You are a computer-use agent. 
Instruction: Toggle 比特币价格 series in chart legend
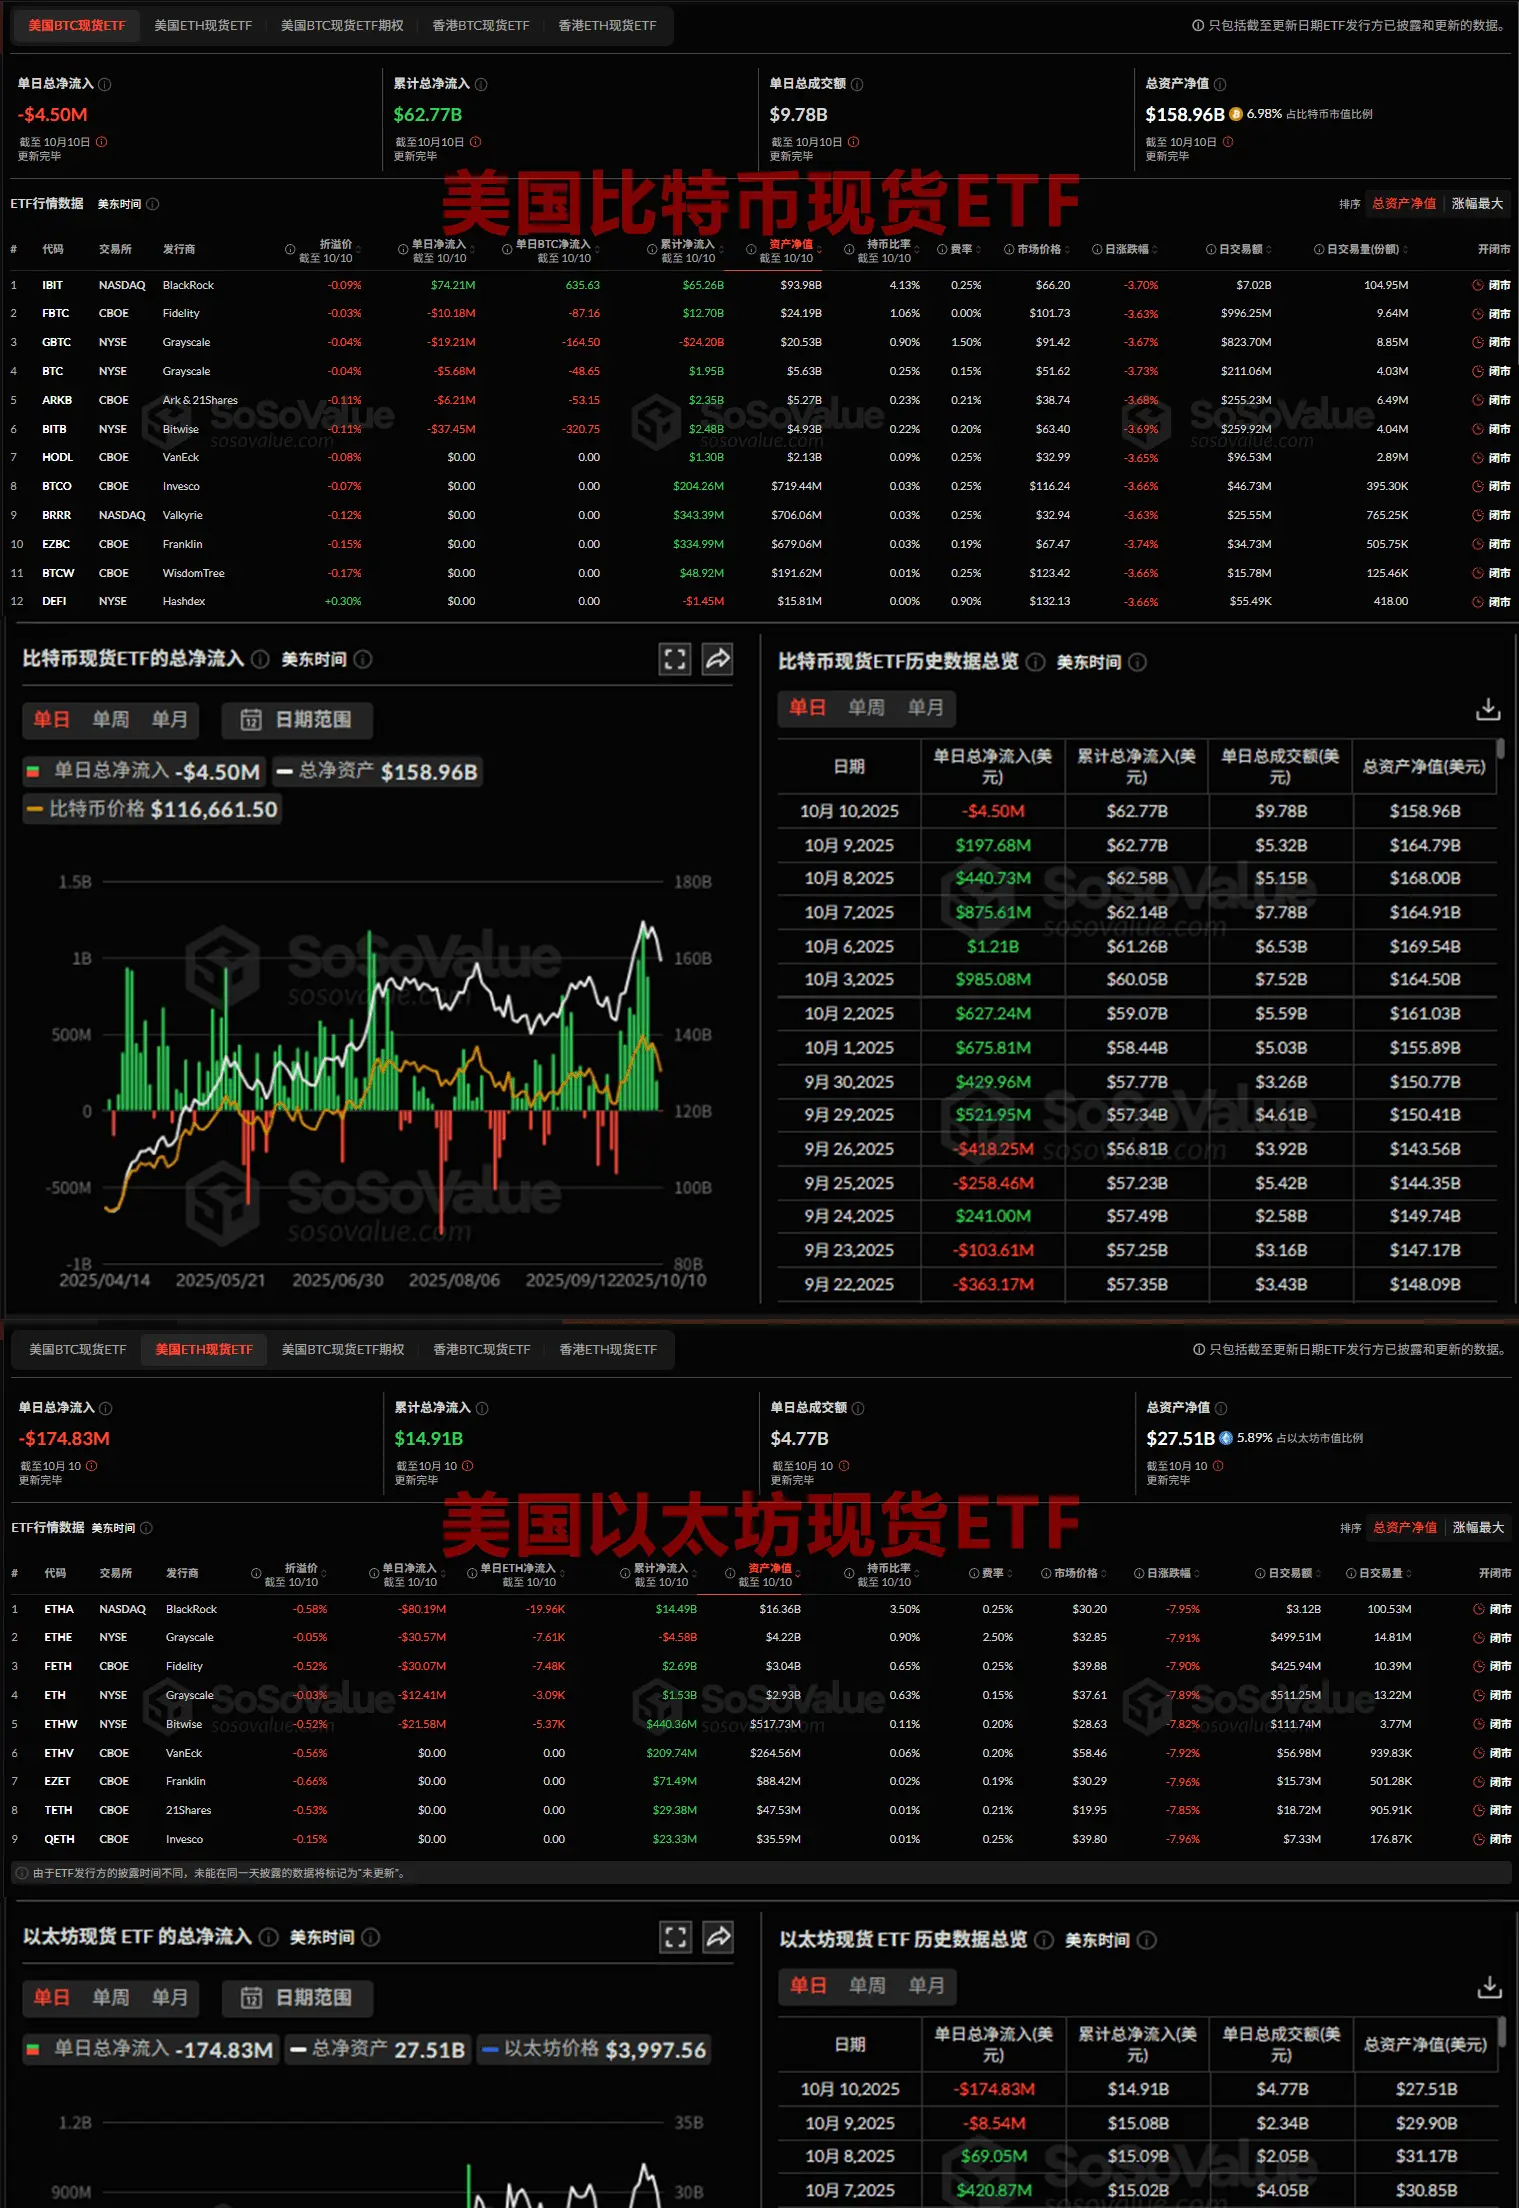click(x=152, y=809)
